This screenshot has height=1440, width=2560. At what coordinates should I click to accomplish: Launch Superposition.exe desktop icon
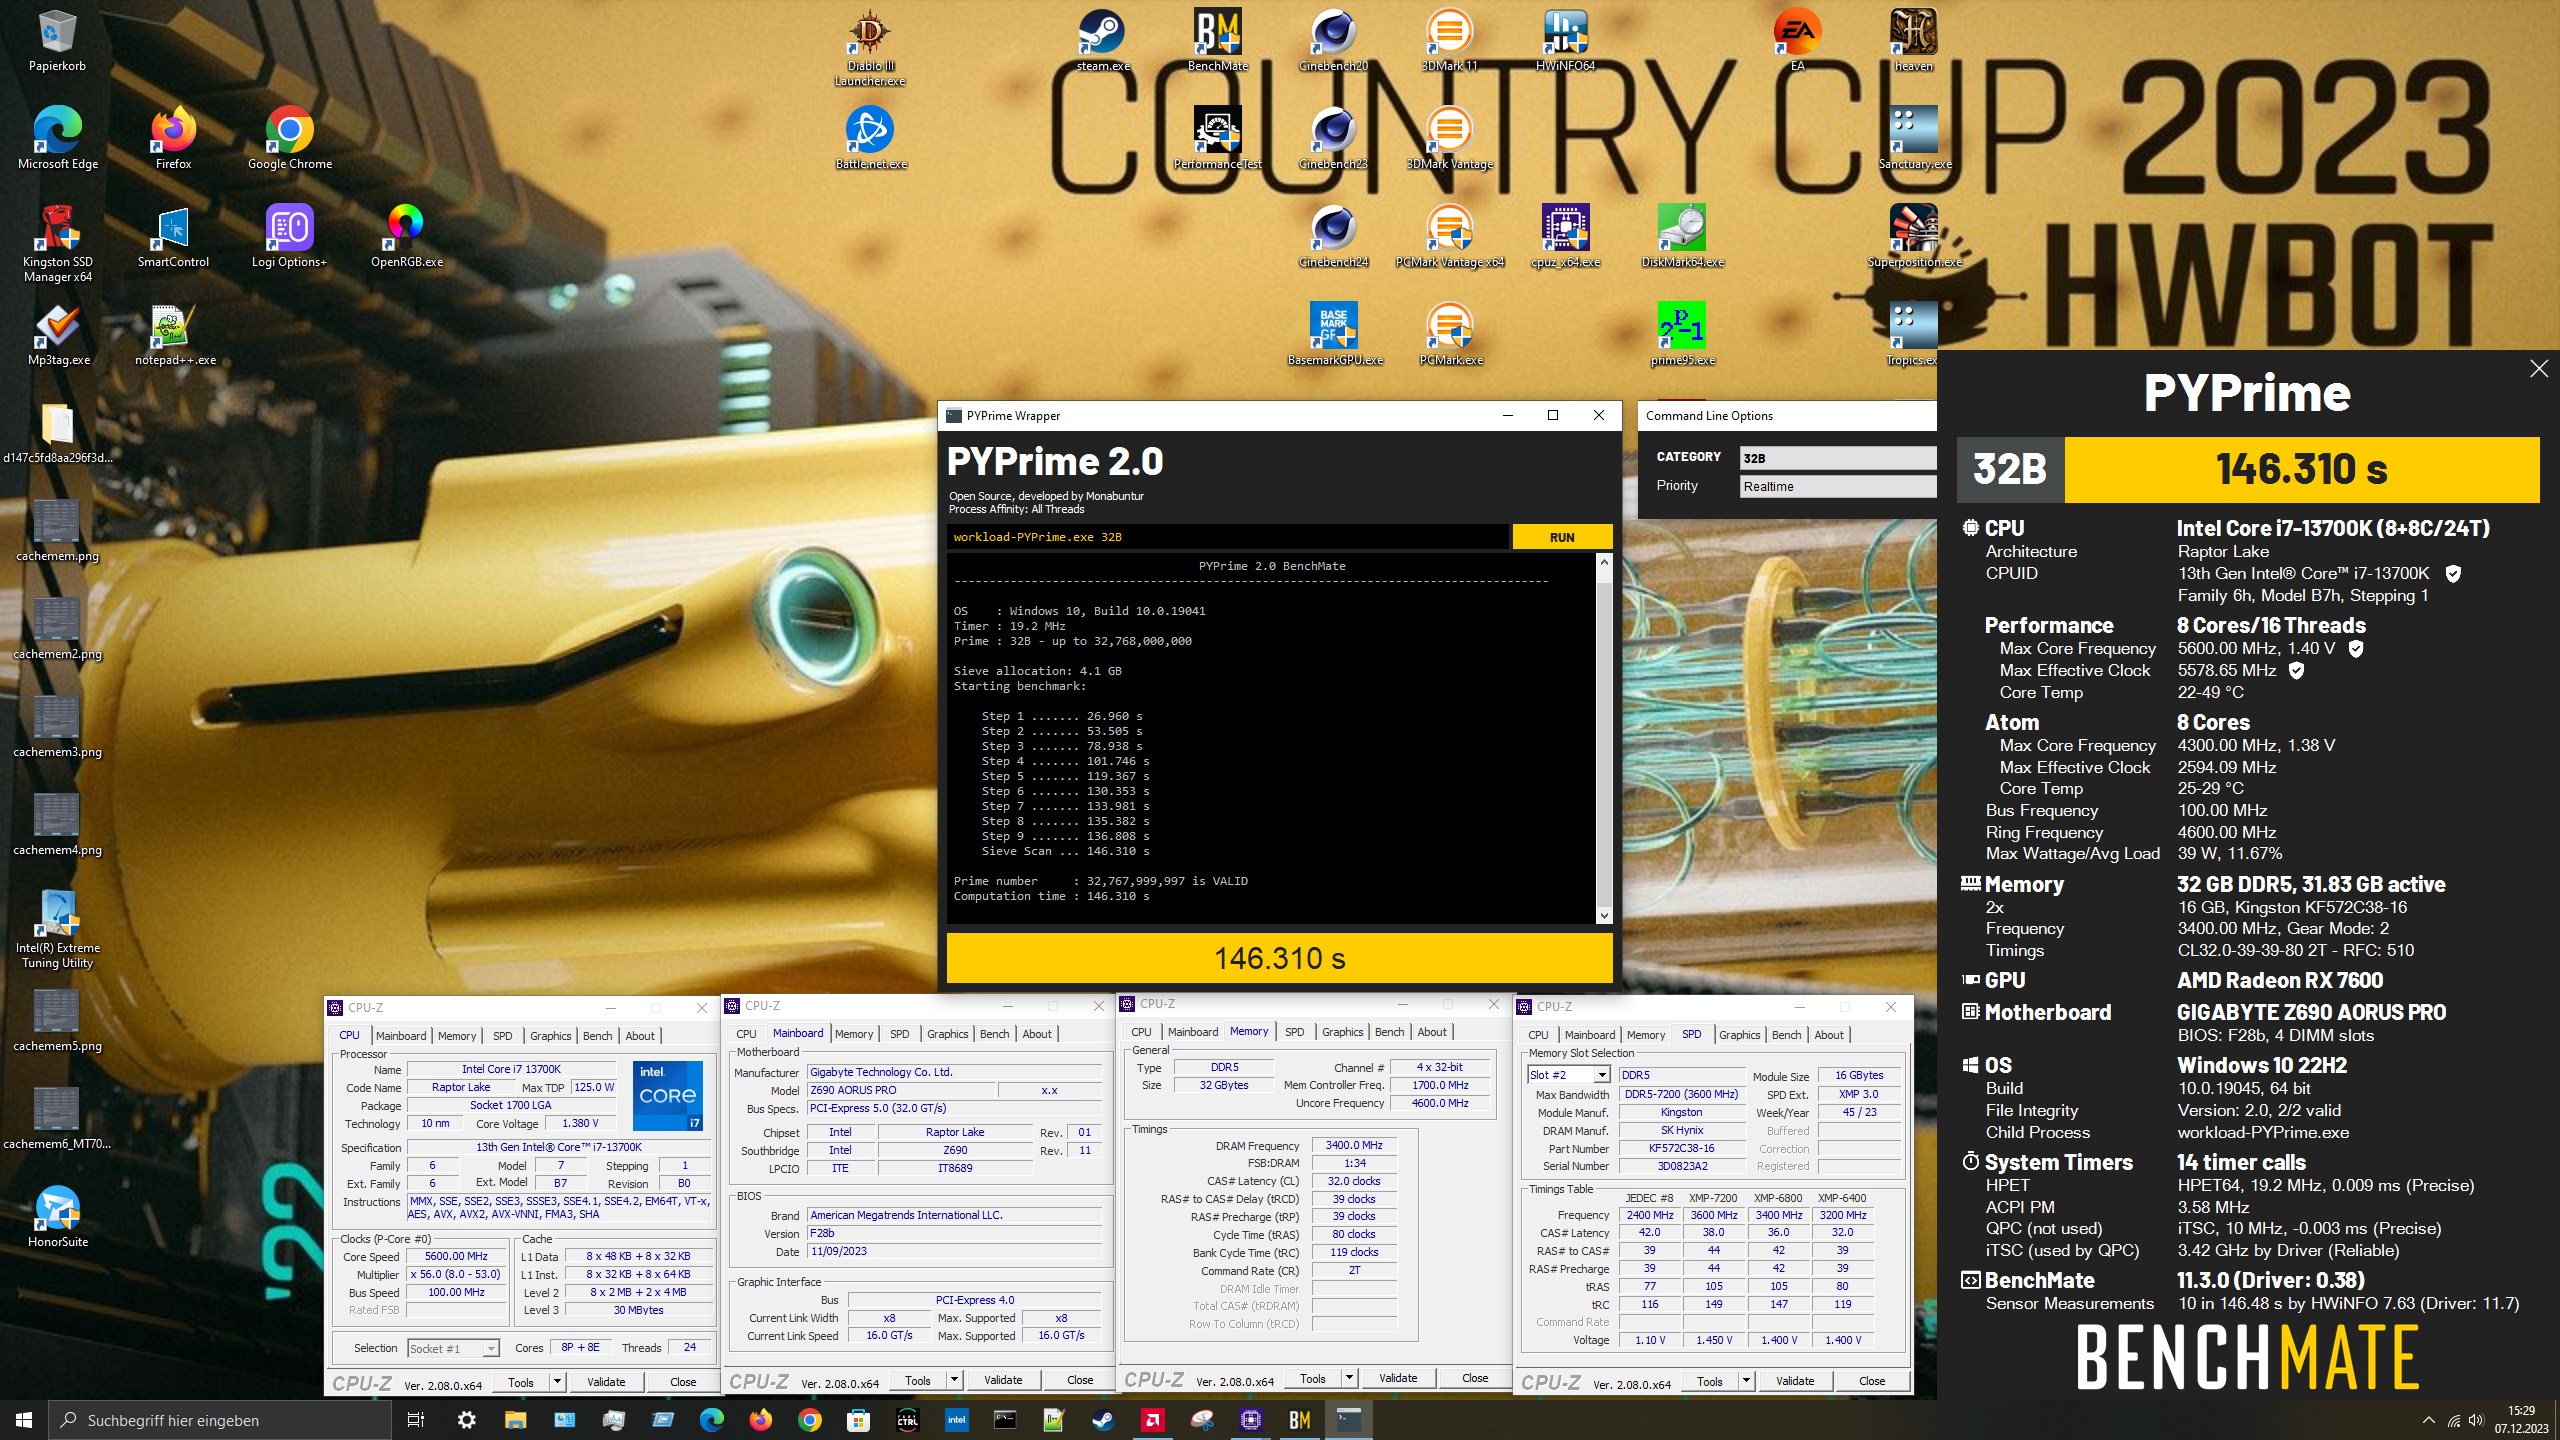point(1913,236)
